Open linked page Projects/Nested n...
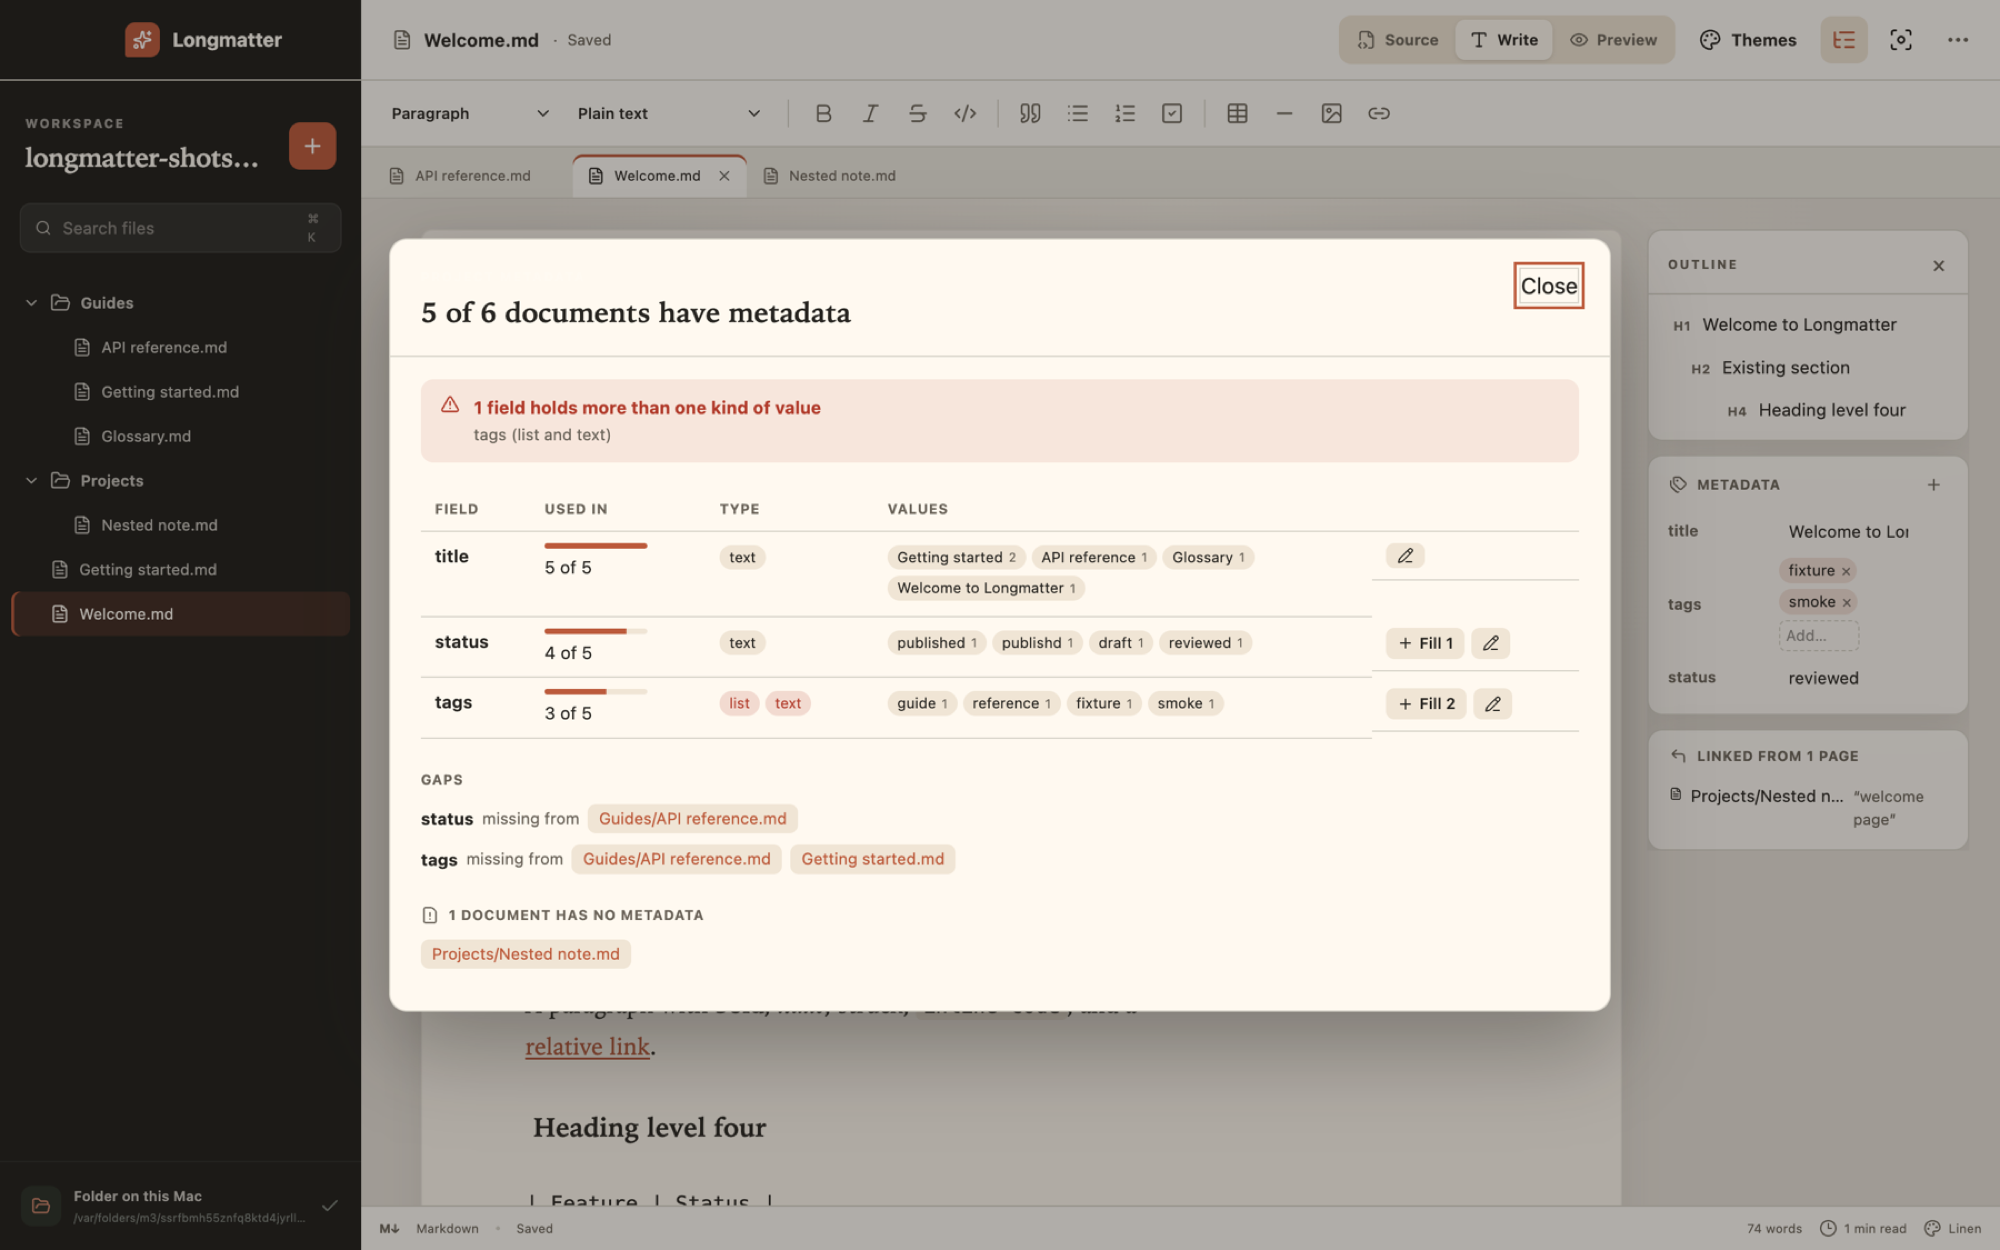Image resolution: width=2000 pixels, height=1250 pixels. tap(1766, 797)
